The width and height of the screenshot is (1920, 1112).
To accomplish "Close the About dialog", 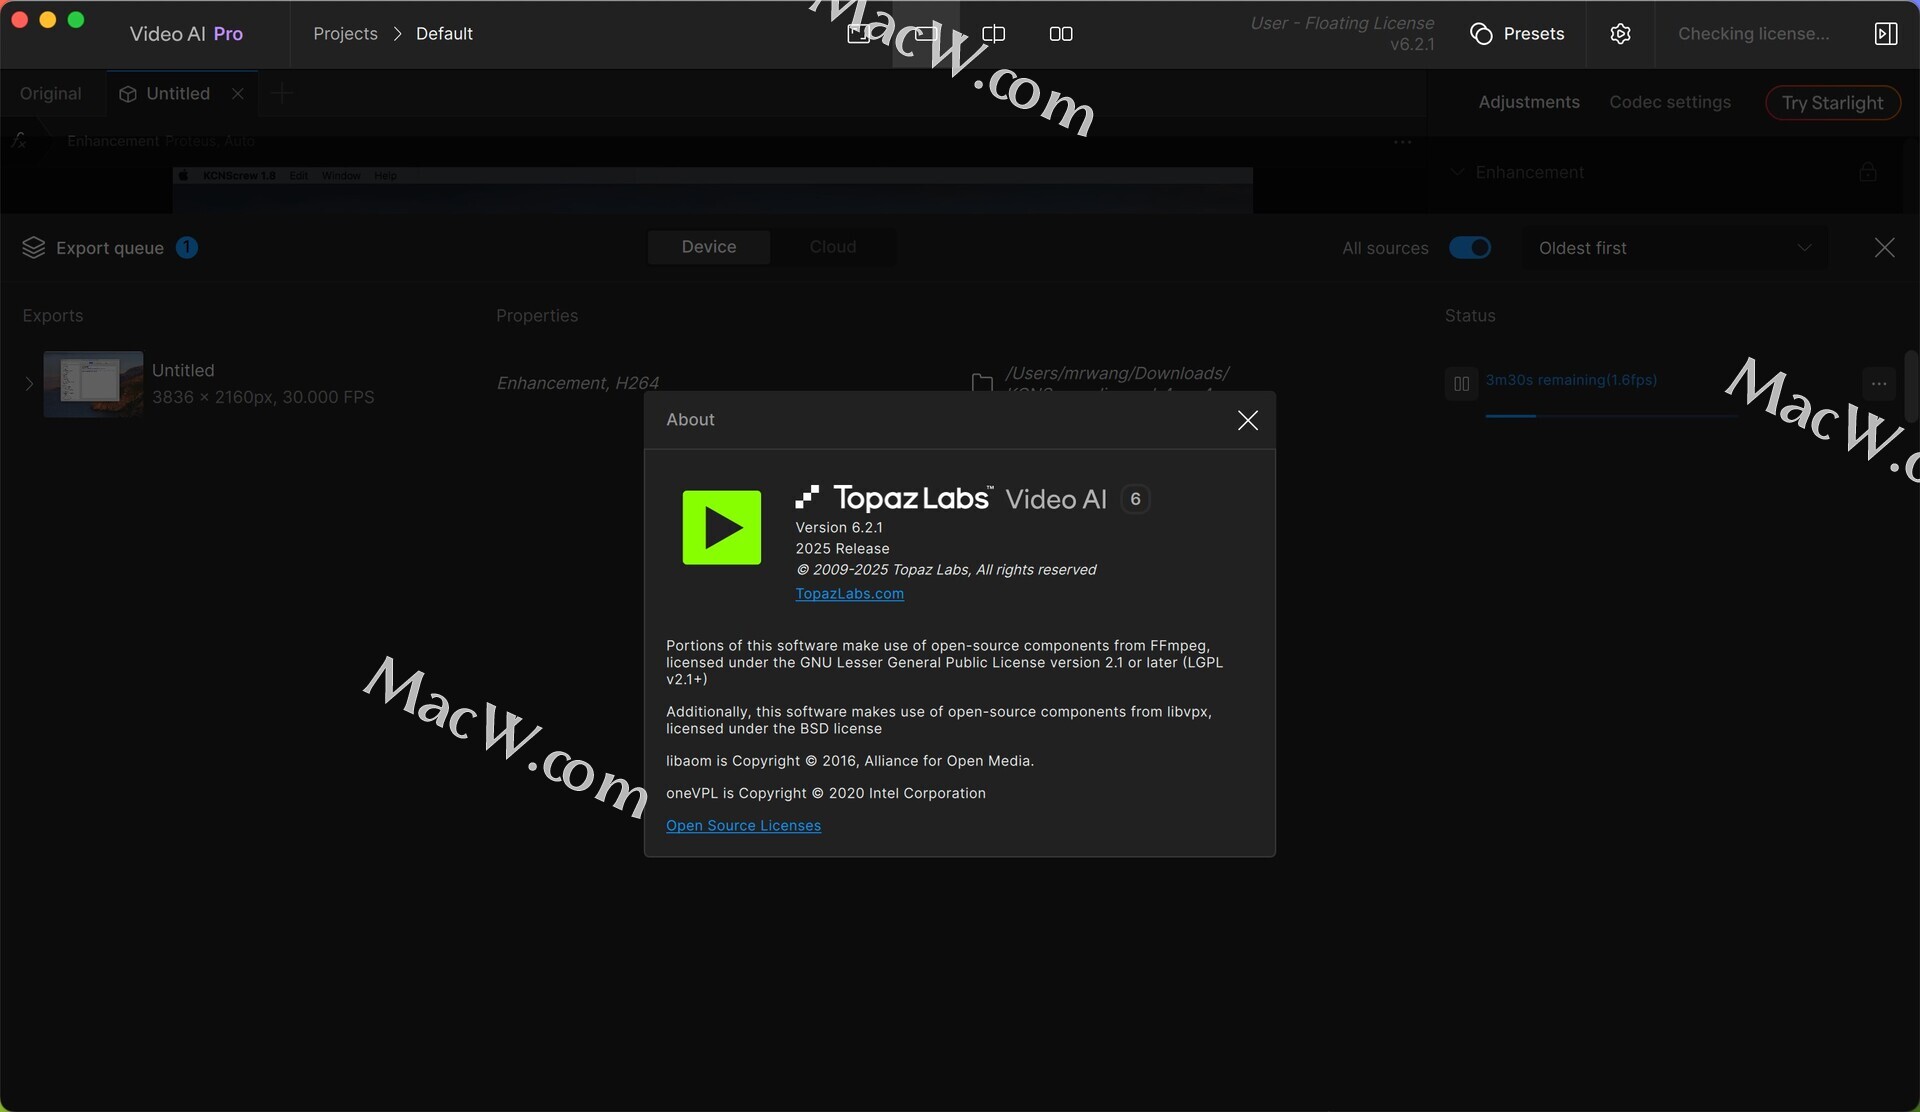I will 1247,421.
